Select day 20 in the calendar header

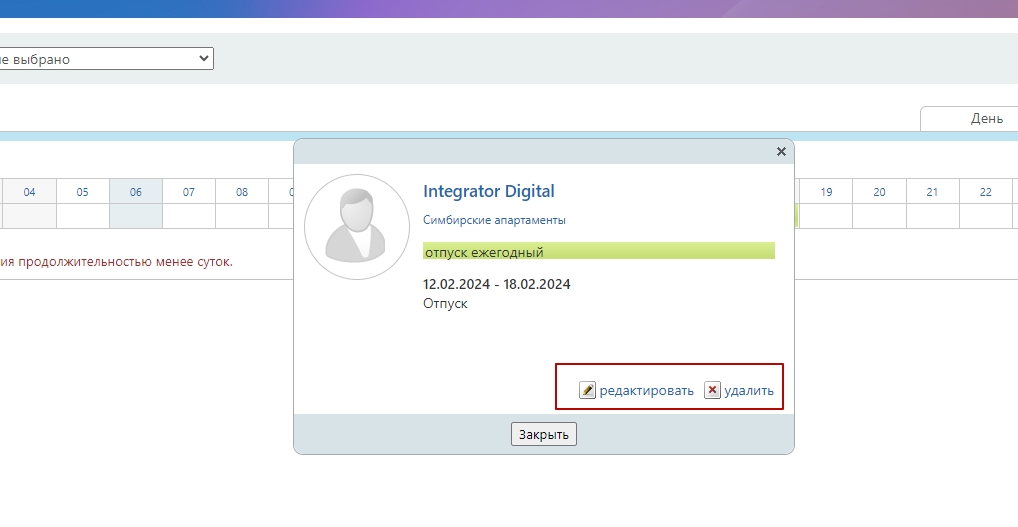(879, 192)
